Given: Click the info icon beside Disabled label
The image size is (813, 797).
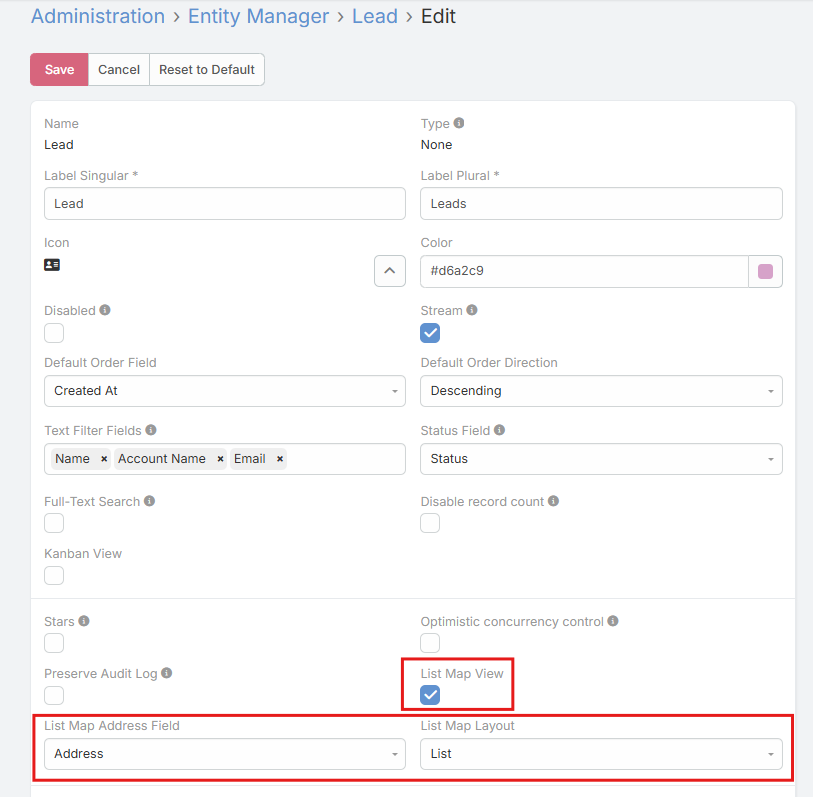Looking at the screenshot, I should (x=105, y=310).
